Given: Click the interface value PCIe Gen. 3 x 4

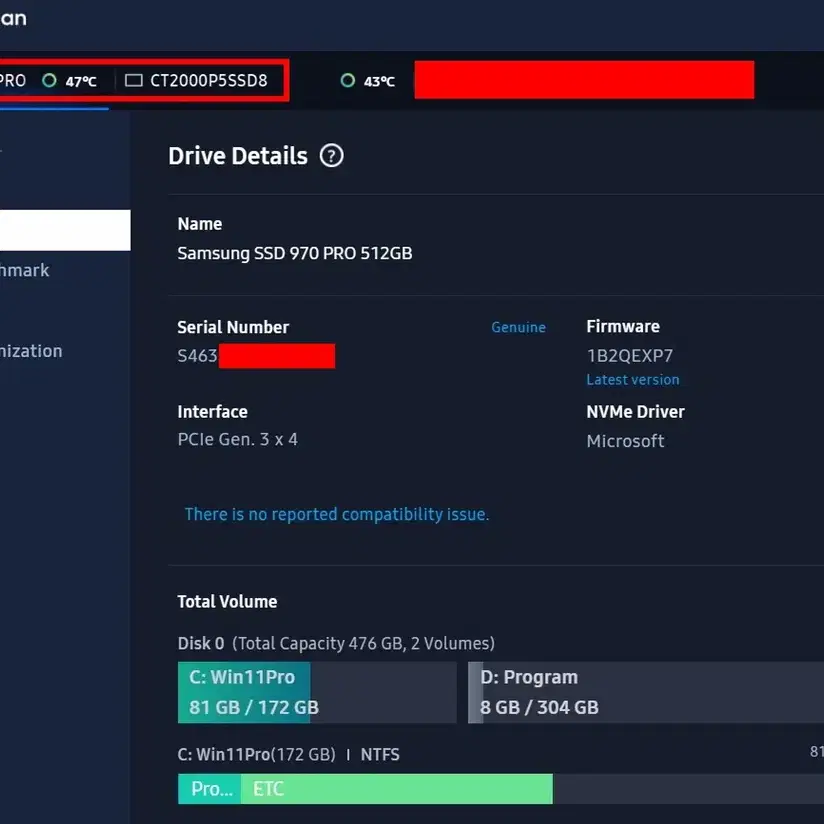Looking at the screenshot, I should click(238, 439).
